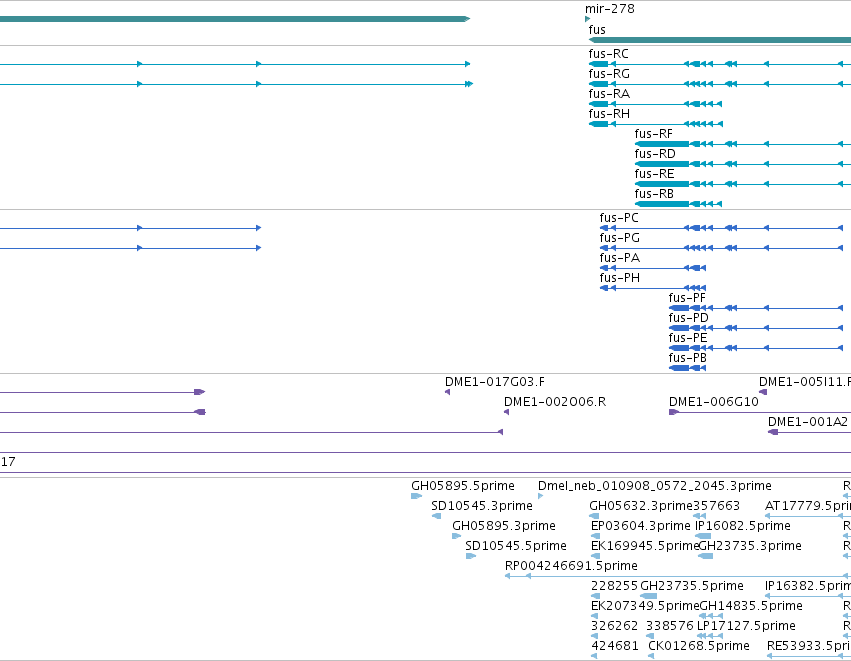The height and width of the screenshot is (661, 851).
Task: Select the fus-RC transcript label
Action: [x=608, y=54]
